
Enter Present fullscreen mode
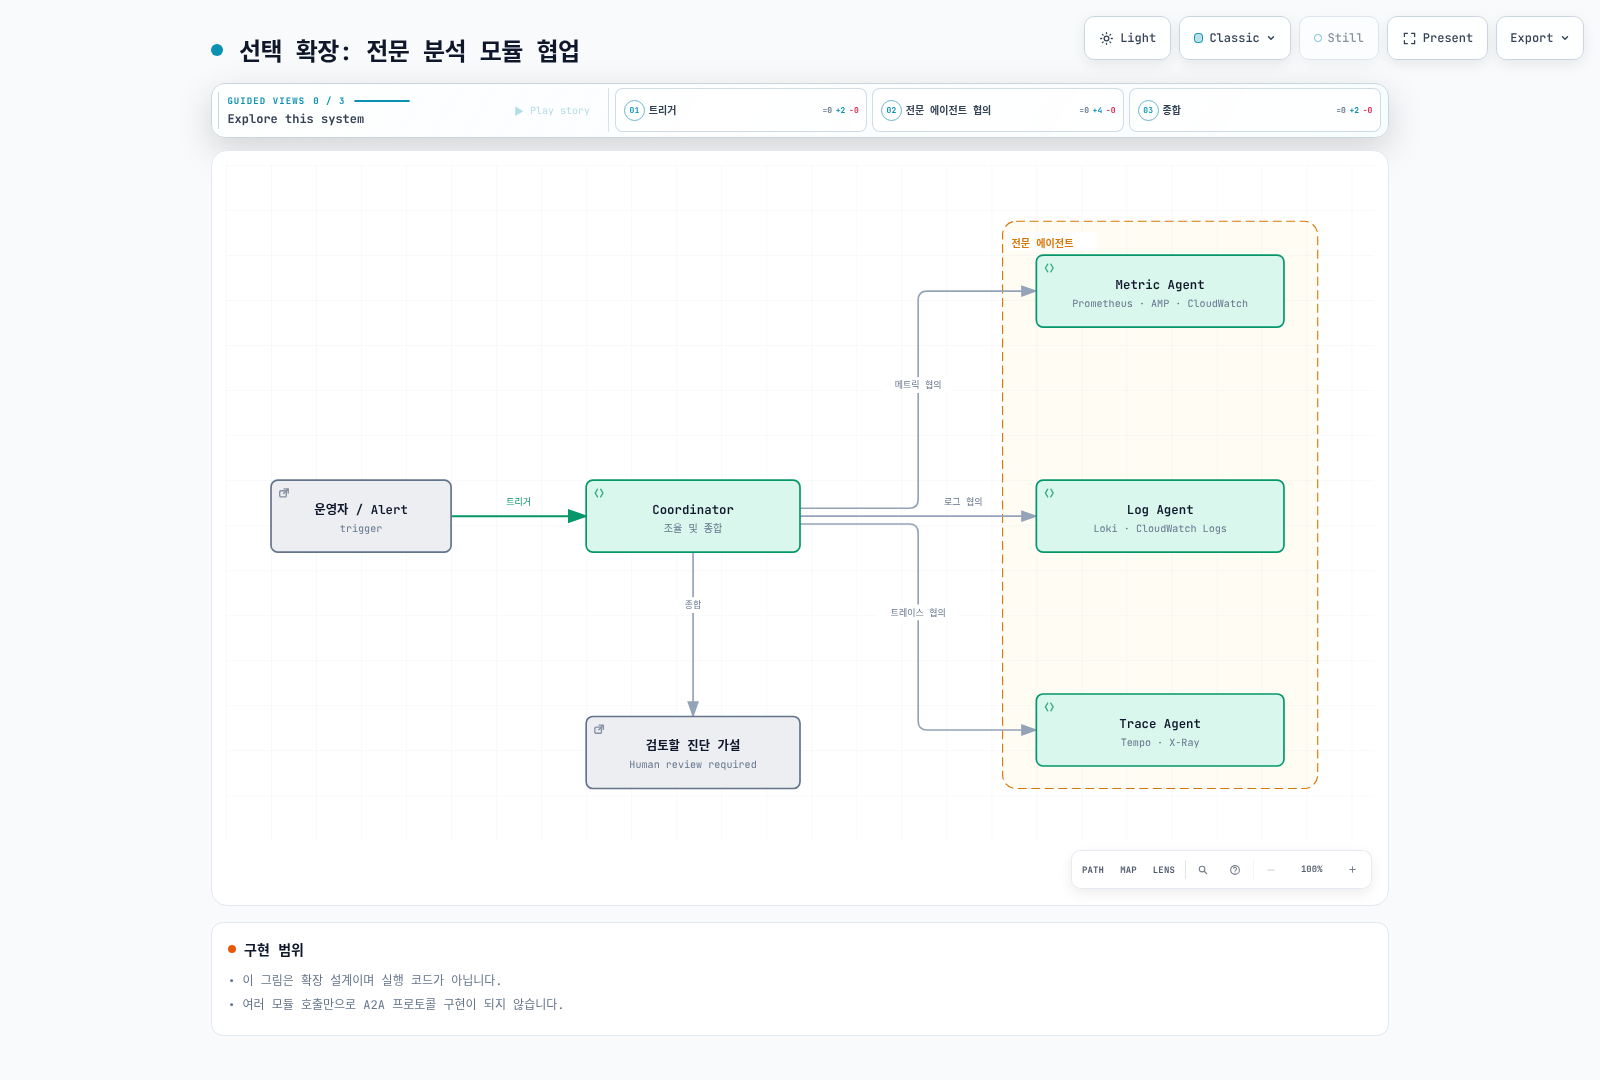pos(1437,38)
